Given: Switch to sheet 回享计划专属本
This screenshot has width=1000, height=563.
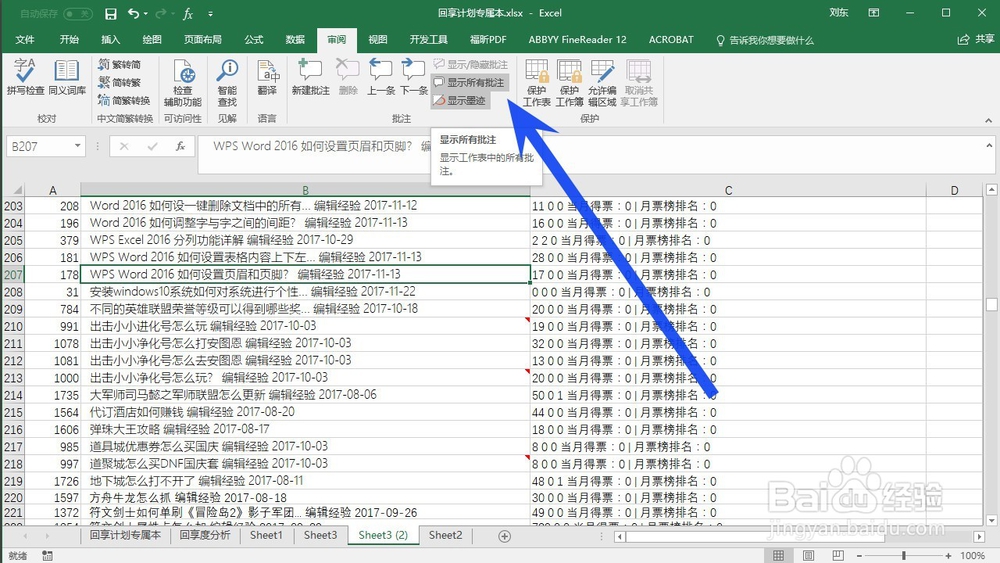Looking at the screenshot, I should (125, 535).
